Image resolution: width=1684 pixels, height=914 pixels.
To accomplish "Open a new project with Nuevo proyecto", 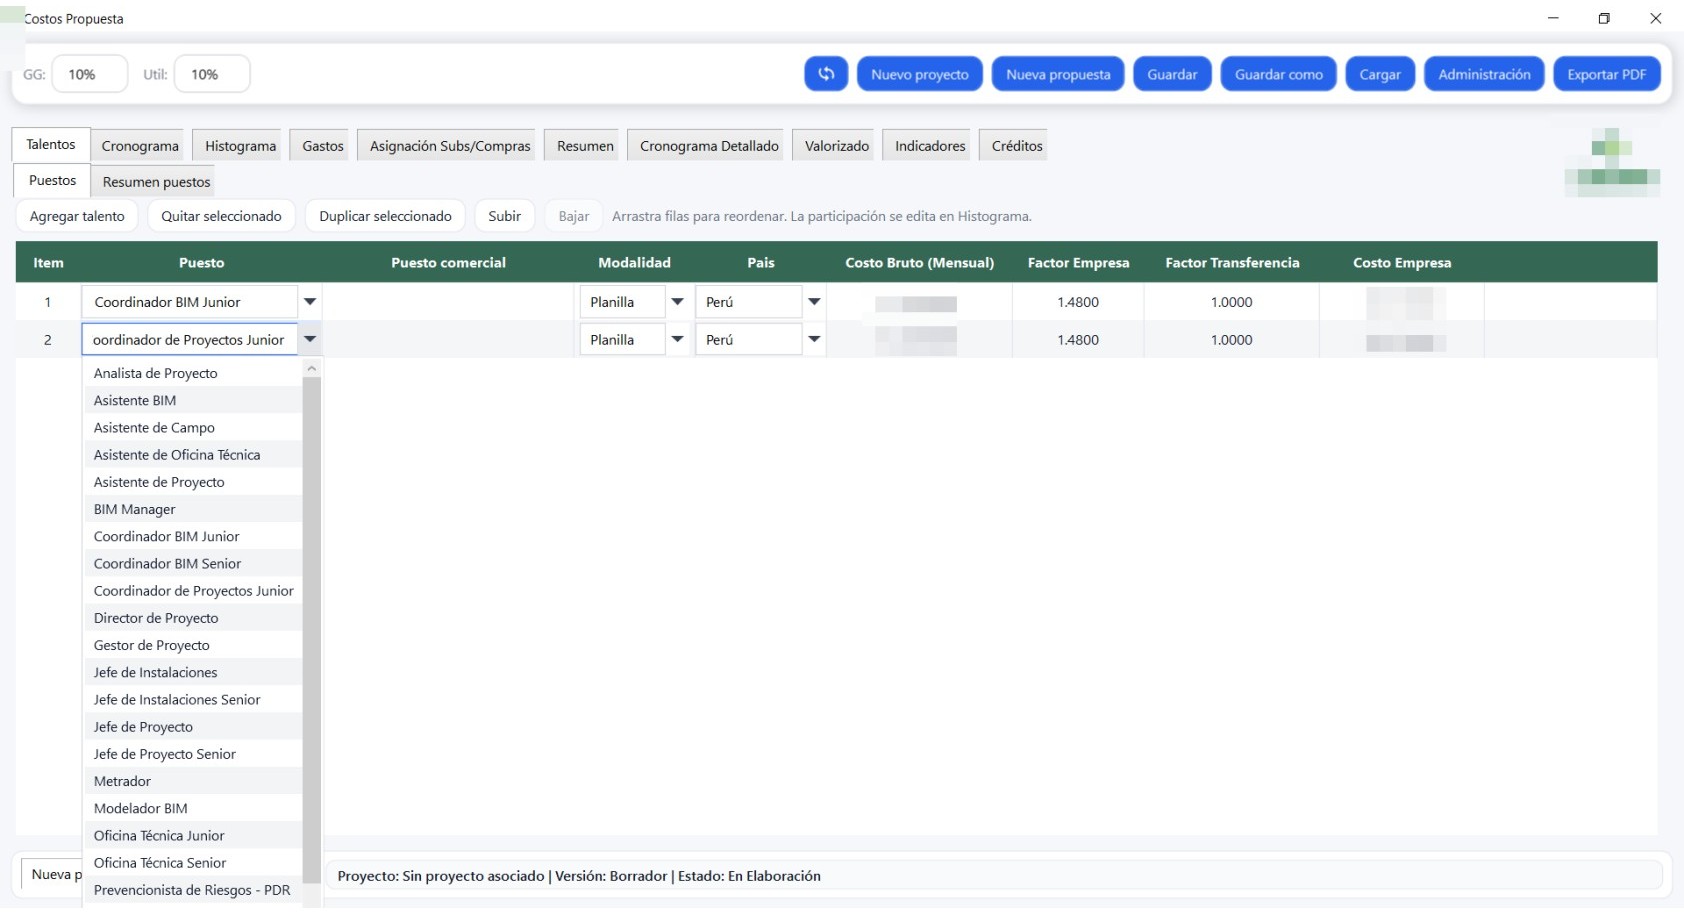I will [919, 73].
